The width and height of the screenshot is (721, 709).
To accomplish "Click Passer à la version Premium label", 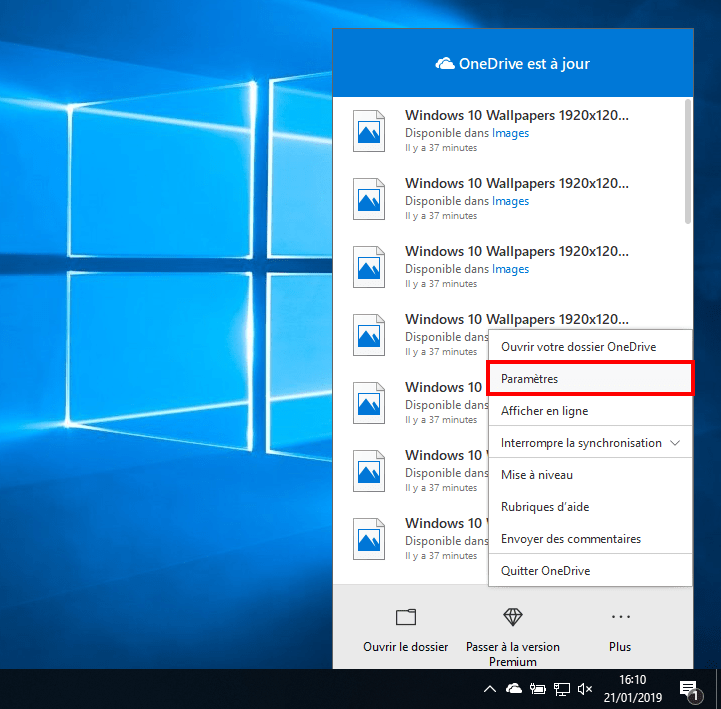I will coord(513,654).
